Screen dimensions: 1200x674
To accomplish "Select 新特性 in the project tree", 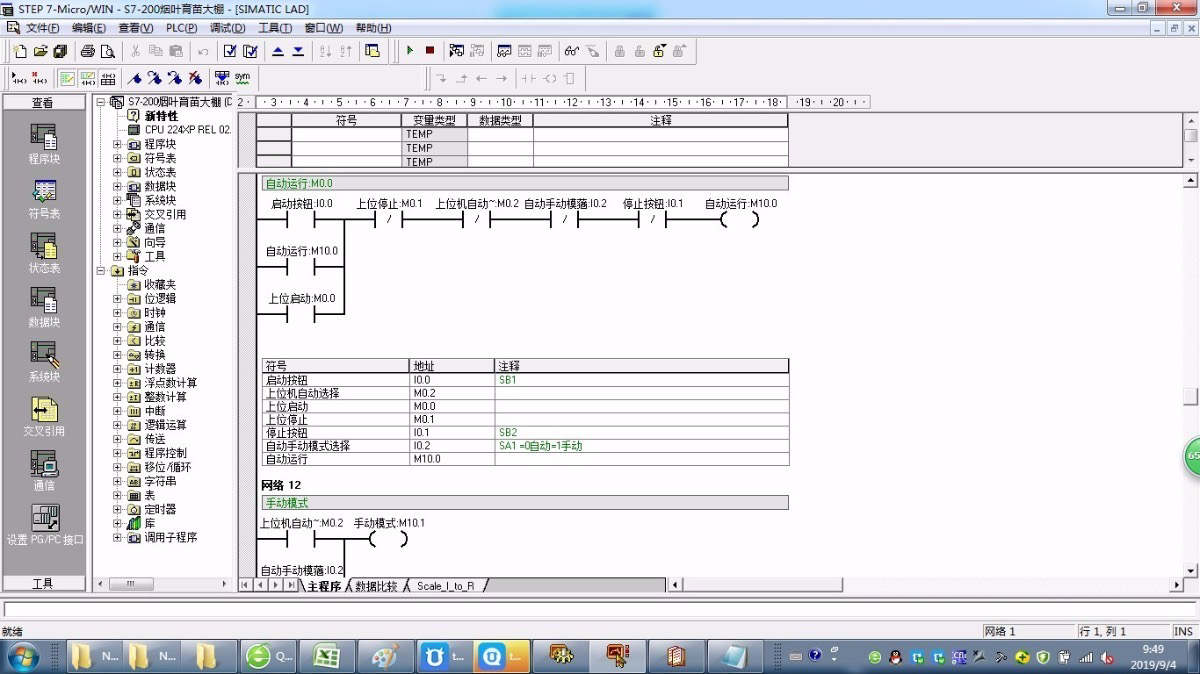I will pos(161,116).
